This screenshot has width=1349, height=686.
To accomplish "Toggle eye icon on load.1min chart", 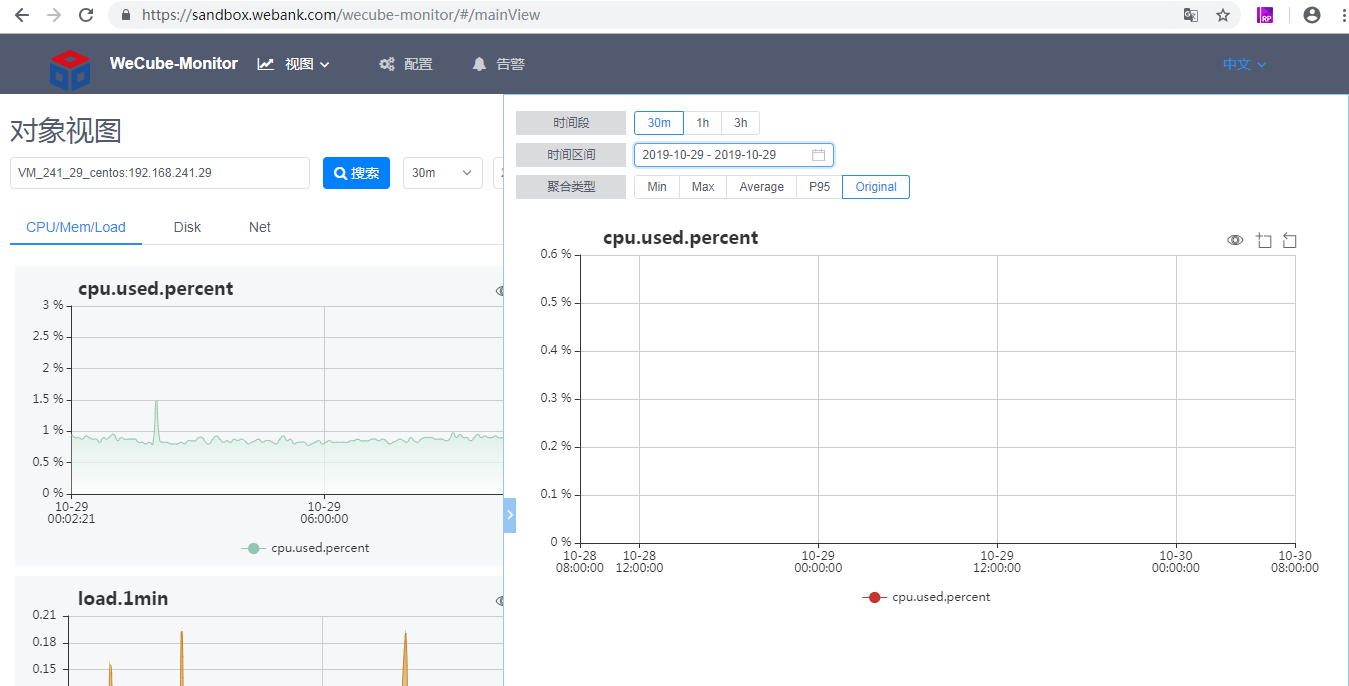I will click(x=499, y=601).
